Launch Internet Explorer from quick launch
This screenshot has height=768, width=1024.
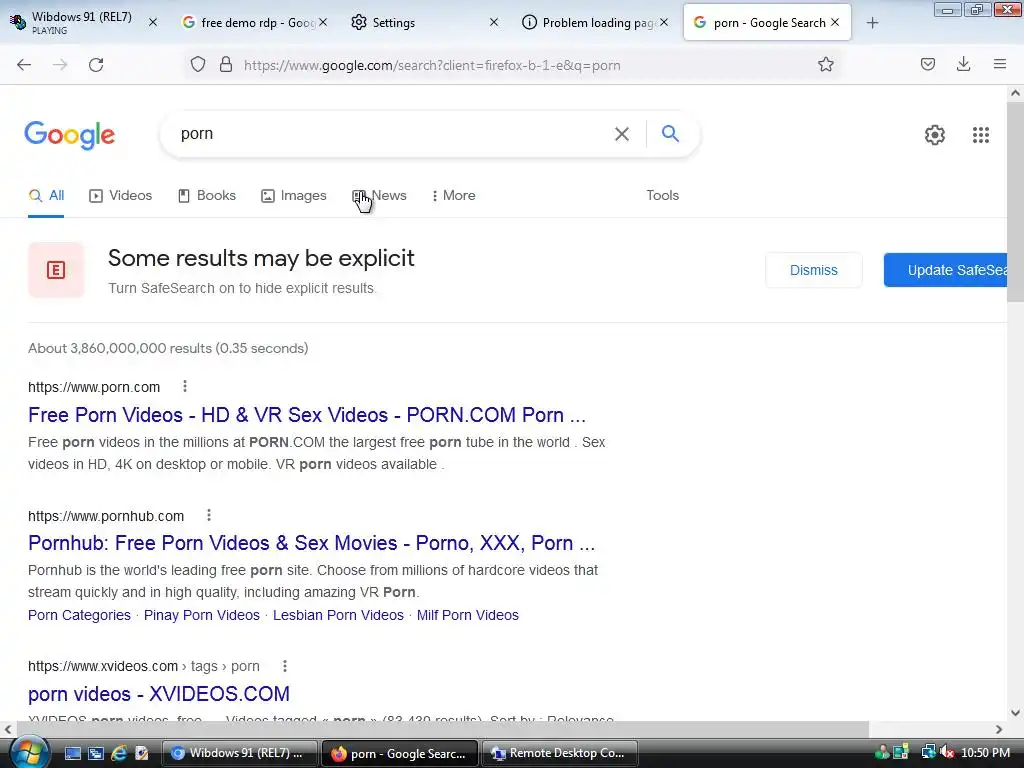coord(118,753)
